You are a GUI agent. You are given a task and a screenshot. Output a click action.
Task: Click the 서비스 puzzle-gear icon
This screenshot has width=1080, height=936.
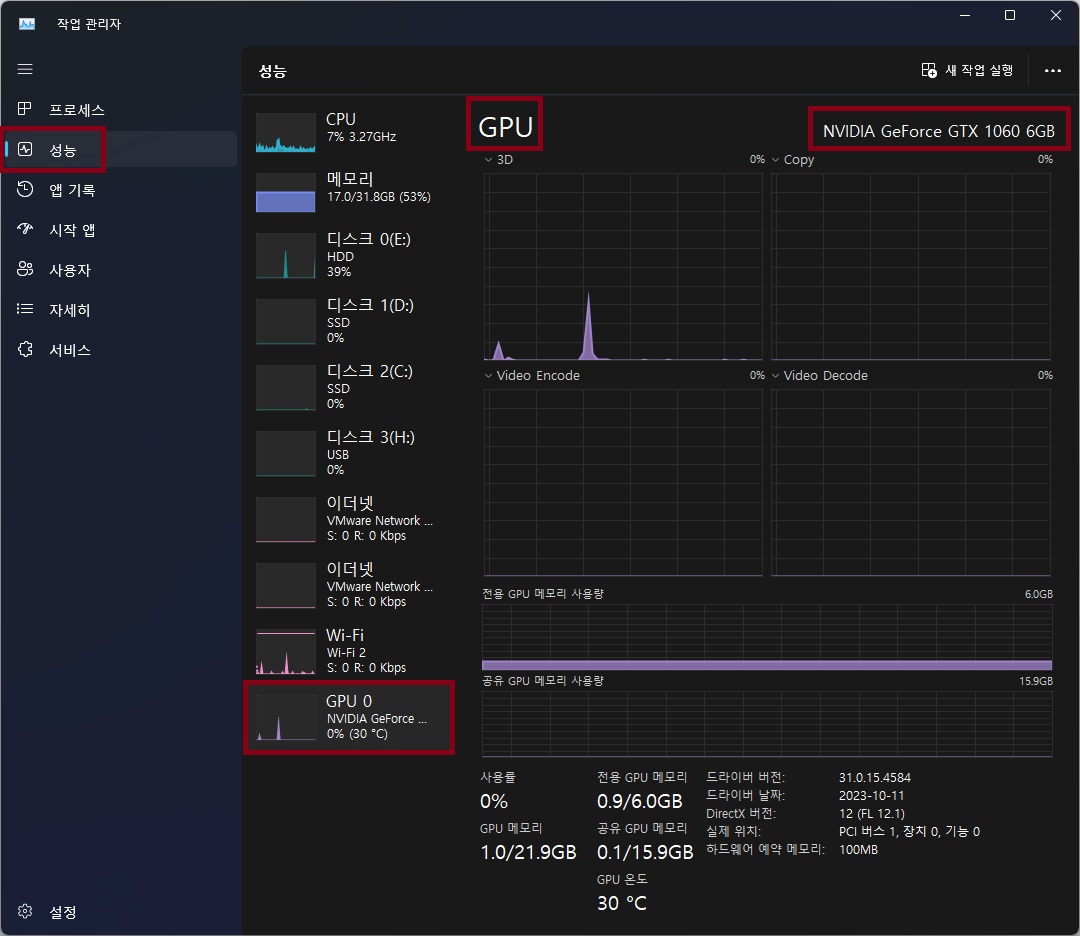tap(25, 349)
